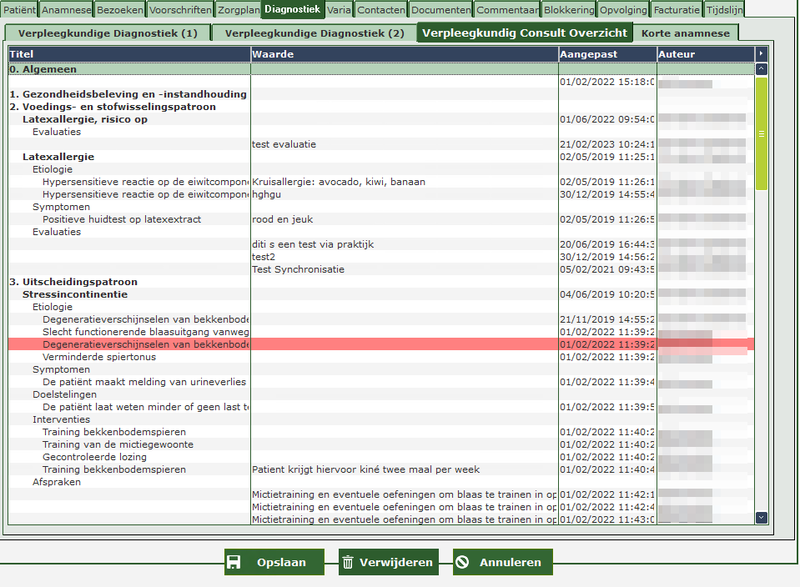This screenshot has width=800, height=587.
Task: Select the 3. Uitscheidingspatroon category row
Action: (x=73, y=282)
